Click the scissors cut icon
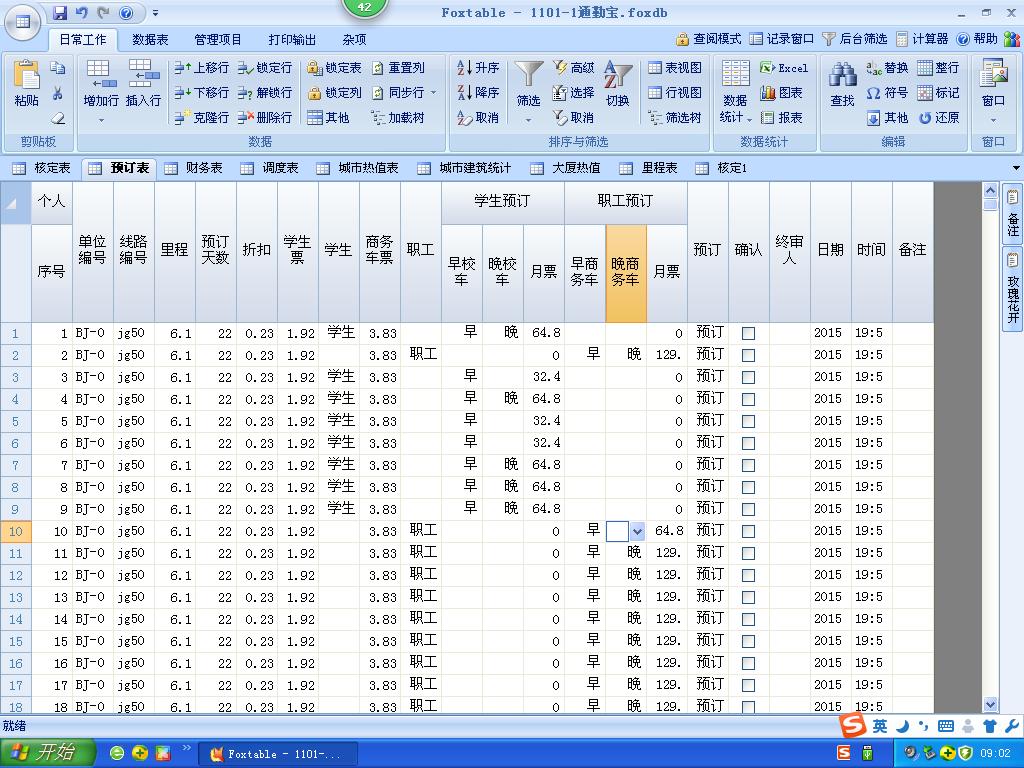Viewport: 1024px width, 768px height. tap(57, 93)
